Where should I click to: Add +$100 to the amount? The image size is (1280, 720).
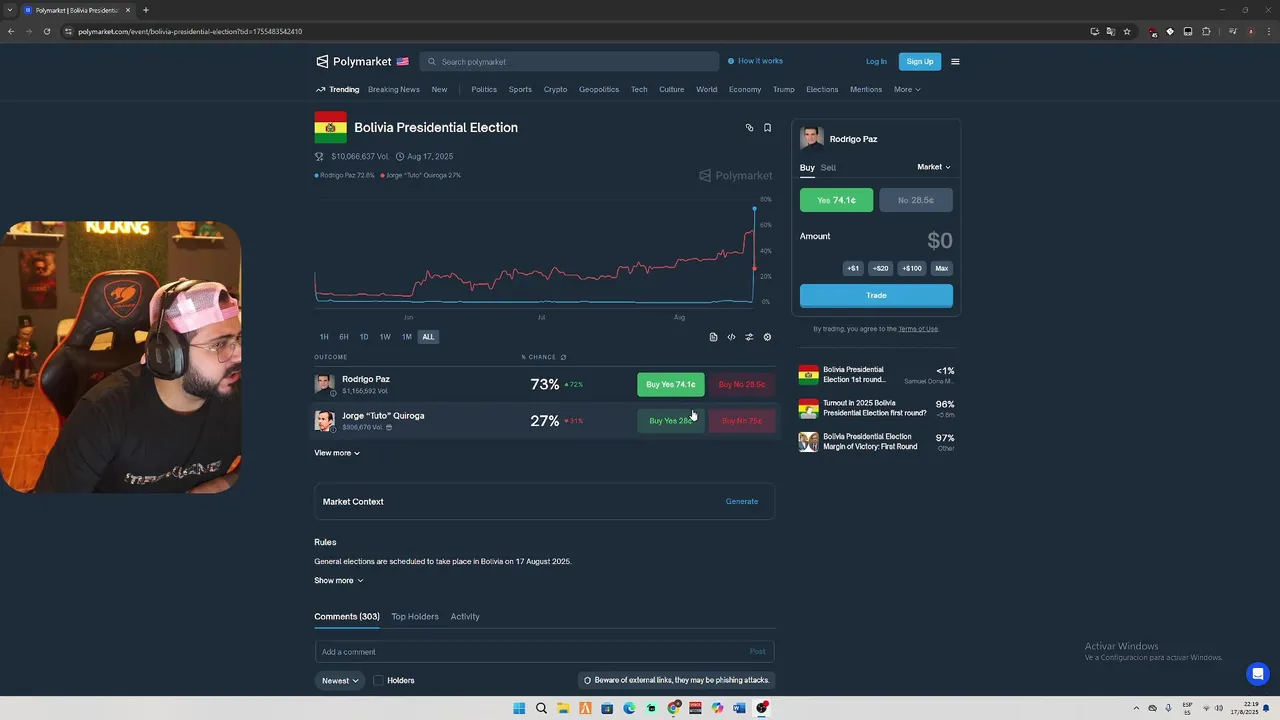[912, 268]
